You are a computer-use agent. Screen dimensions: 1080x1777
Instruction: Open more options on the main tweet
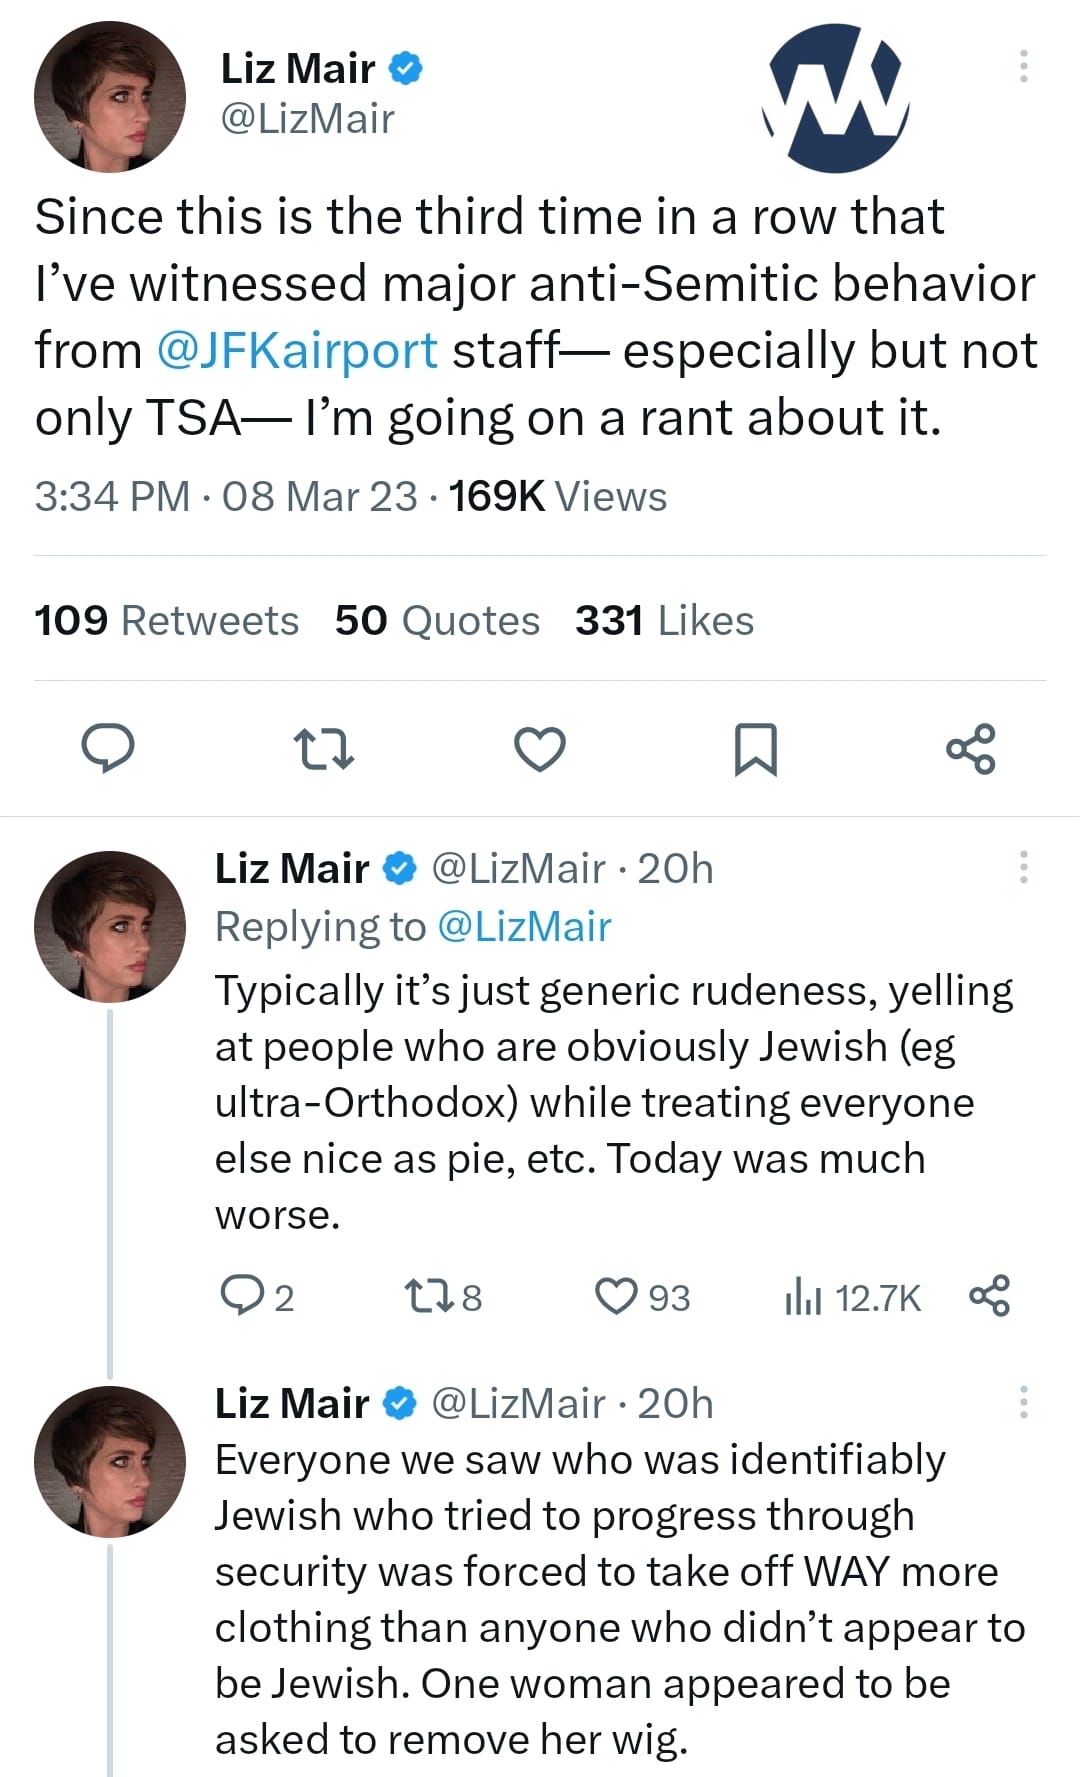(1023, 66)
